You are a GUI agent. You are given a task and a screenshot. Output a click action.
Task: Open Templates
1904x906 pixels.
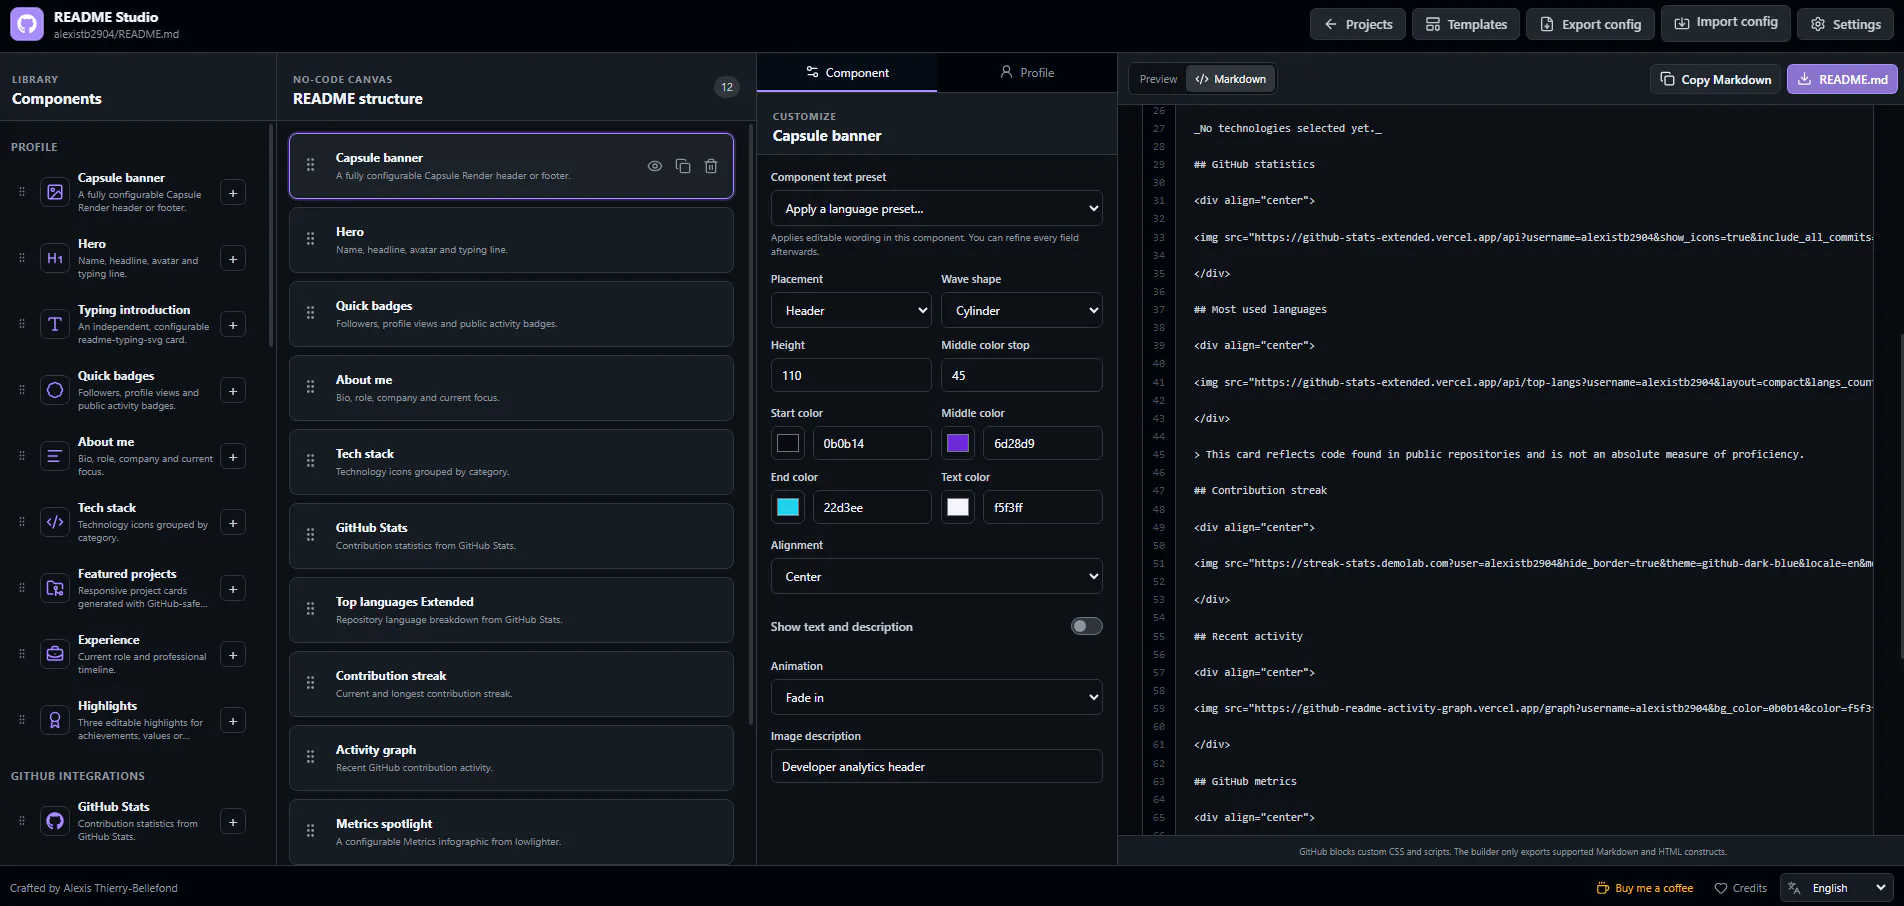click(1466, 24)
